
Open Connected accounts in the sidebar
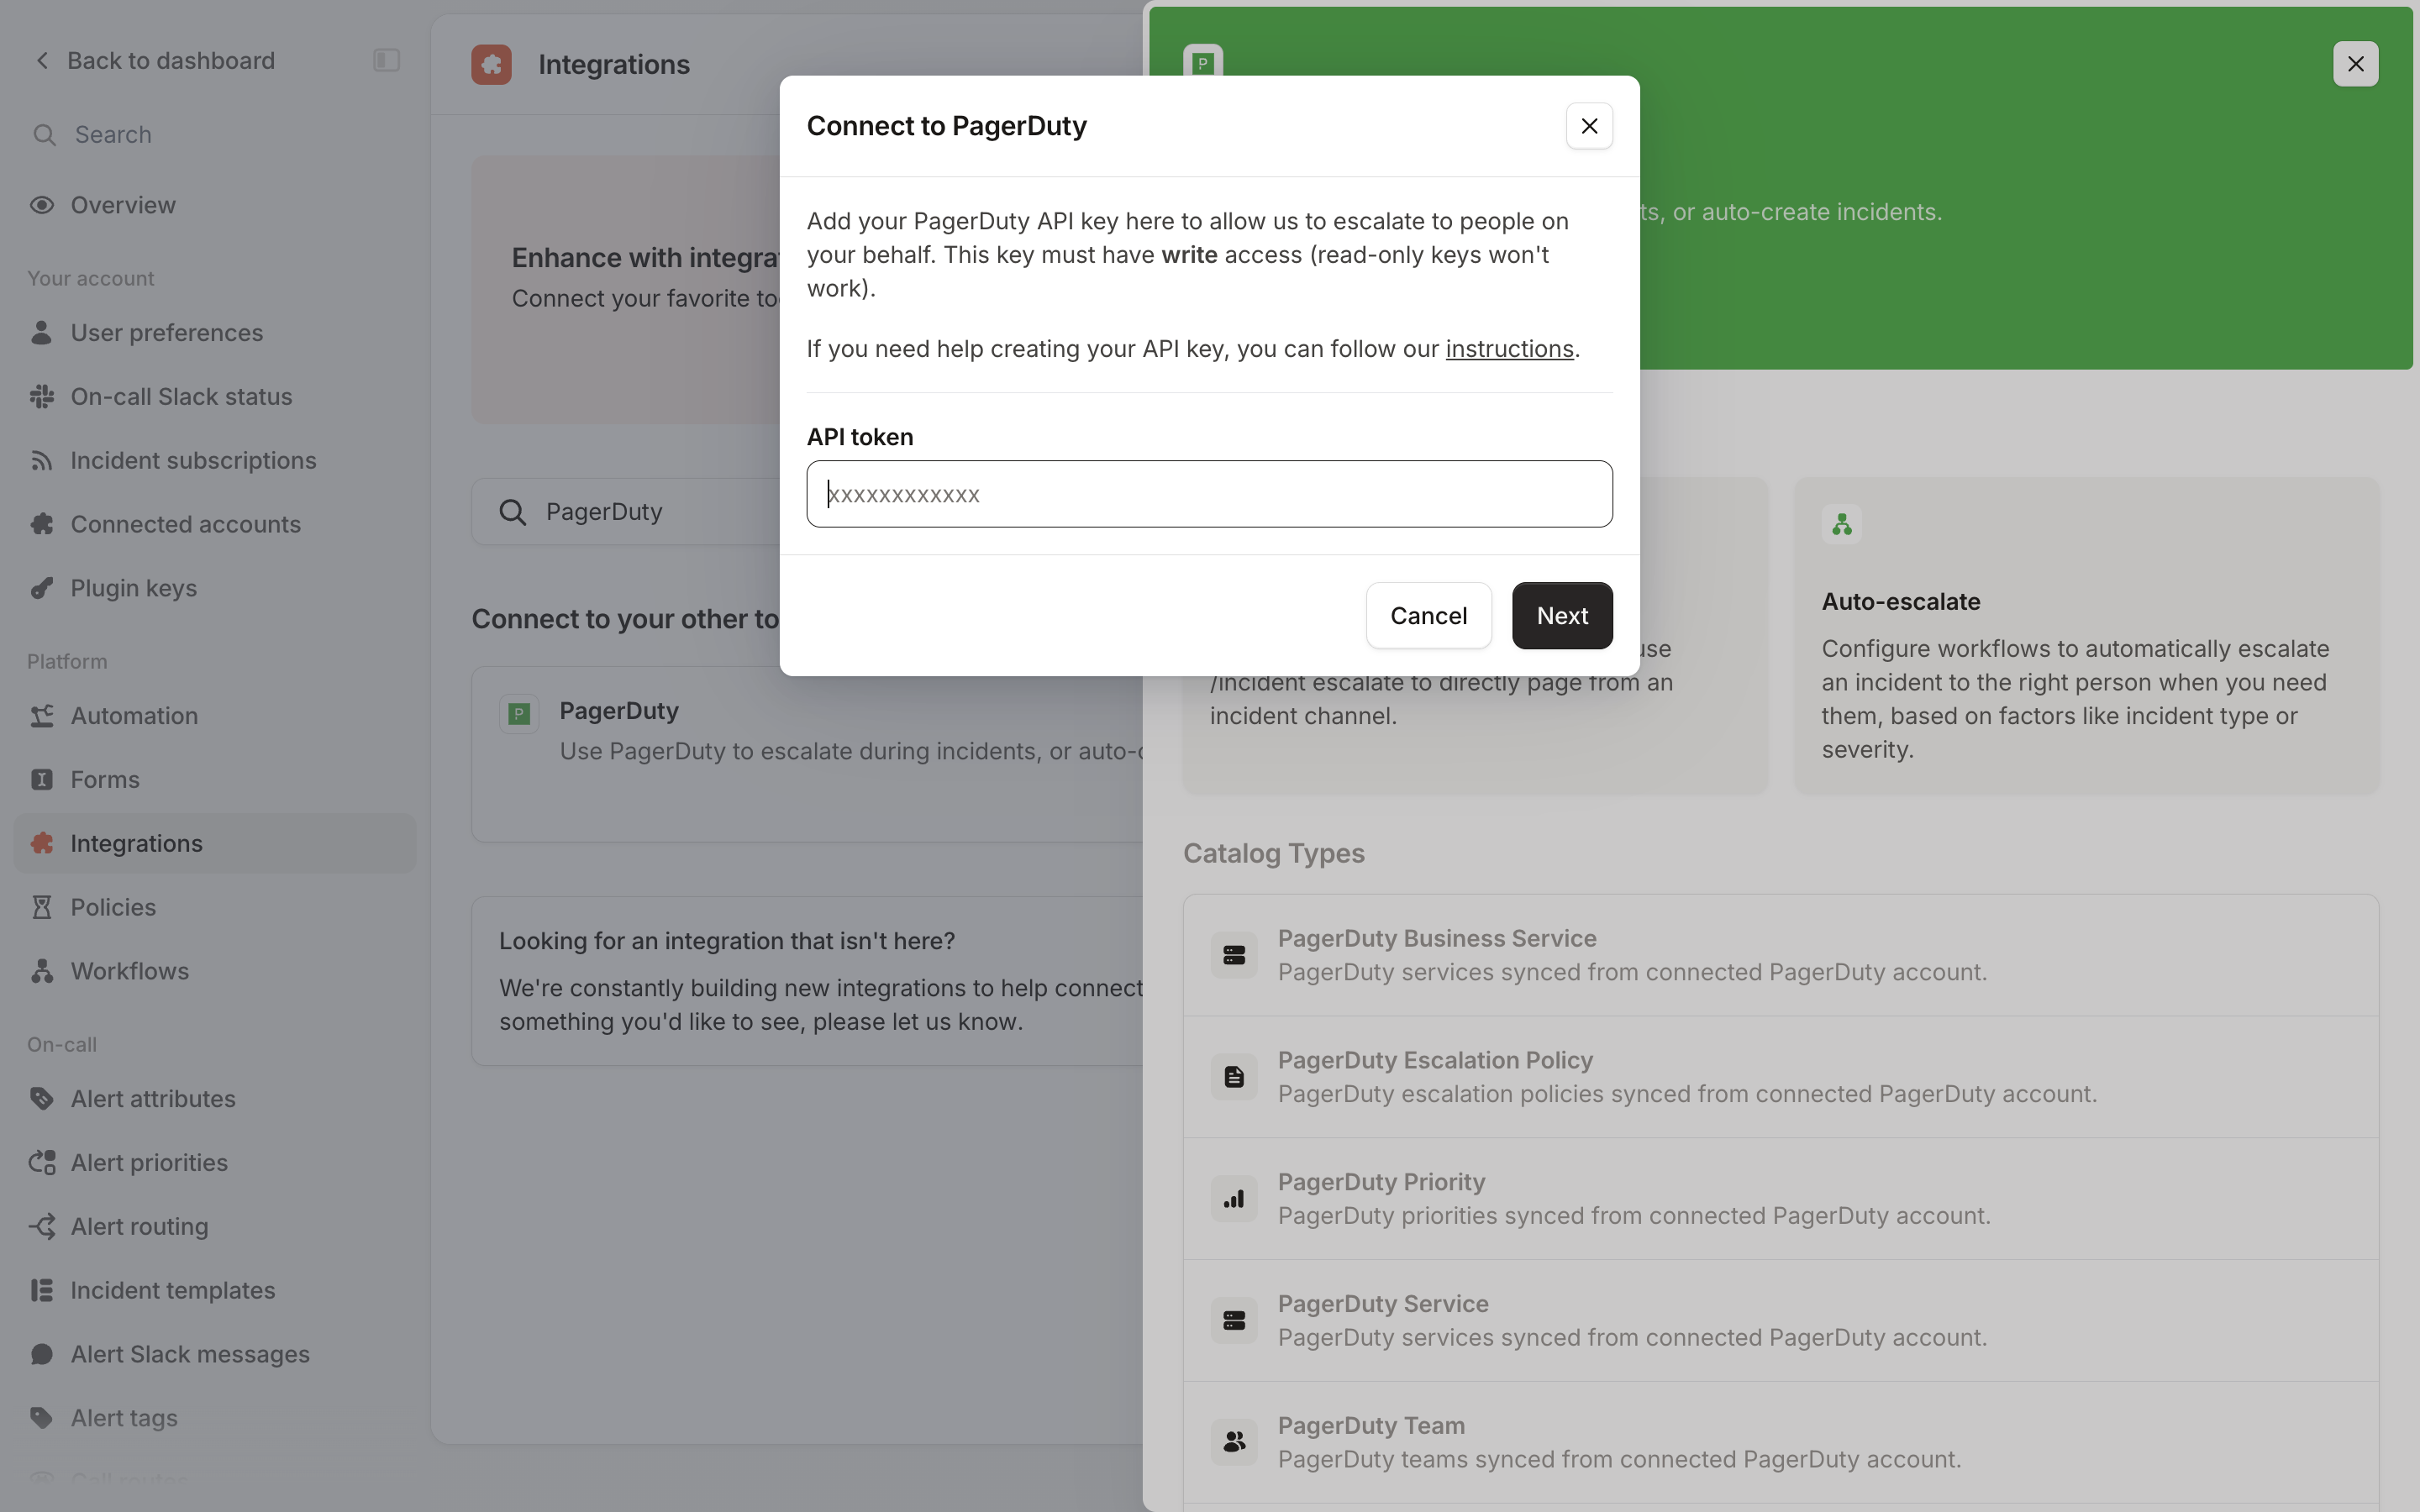214,525
